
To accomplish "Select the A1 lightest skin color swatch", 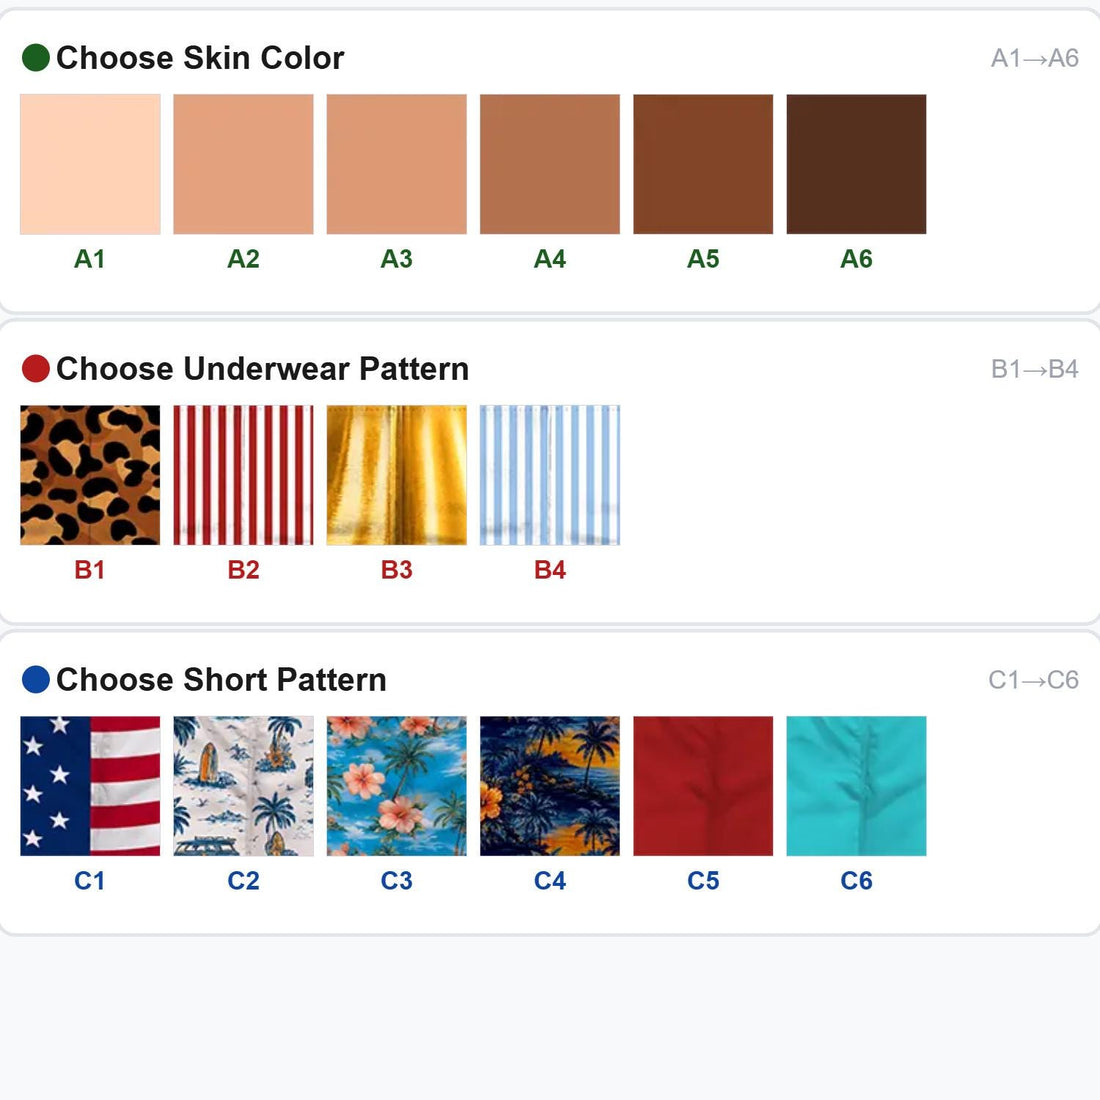I will point(90,164).
